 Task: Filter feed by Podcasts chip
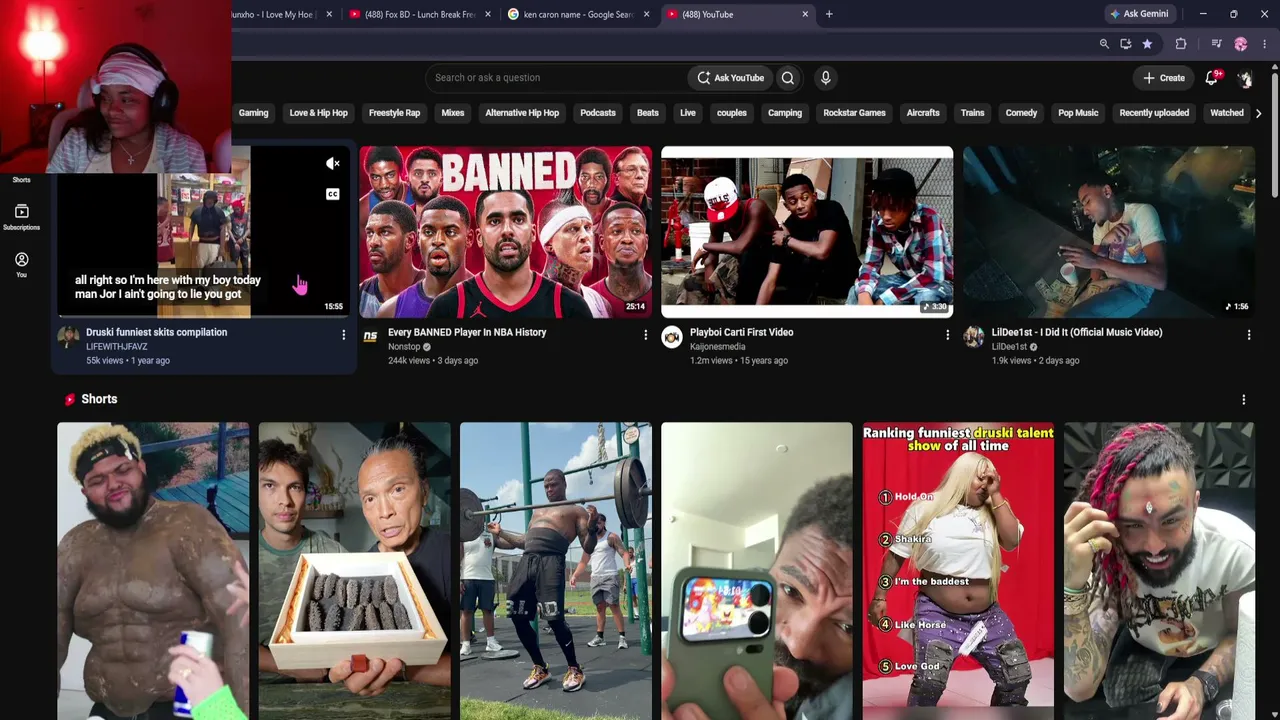point(598,113)
